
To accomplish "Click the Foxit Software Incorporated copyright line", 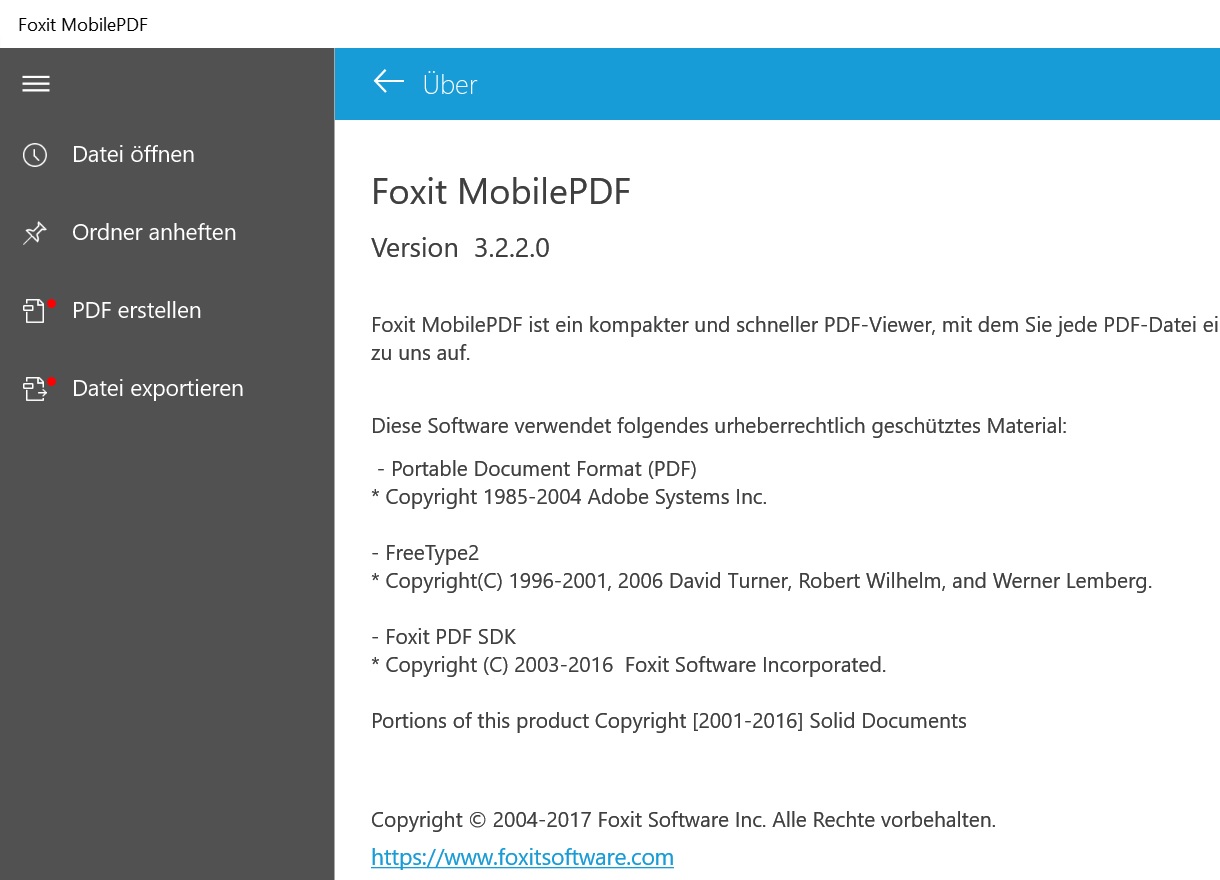I will click(x=629, y=664).
